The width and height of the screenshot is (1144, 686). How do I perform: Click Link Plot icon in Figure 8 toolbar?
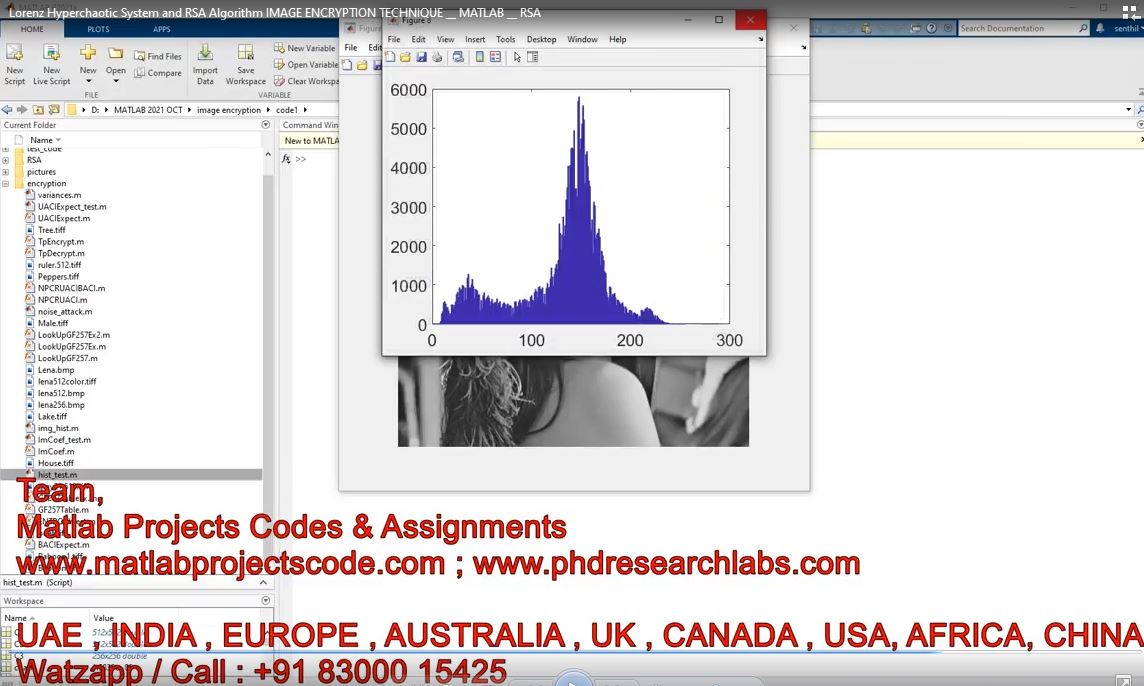tap(458, 57)
